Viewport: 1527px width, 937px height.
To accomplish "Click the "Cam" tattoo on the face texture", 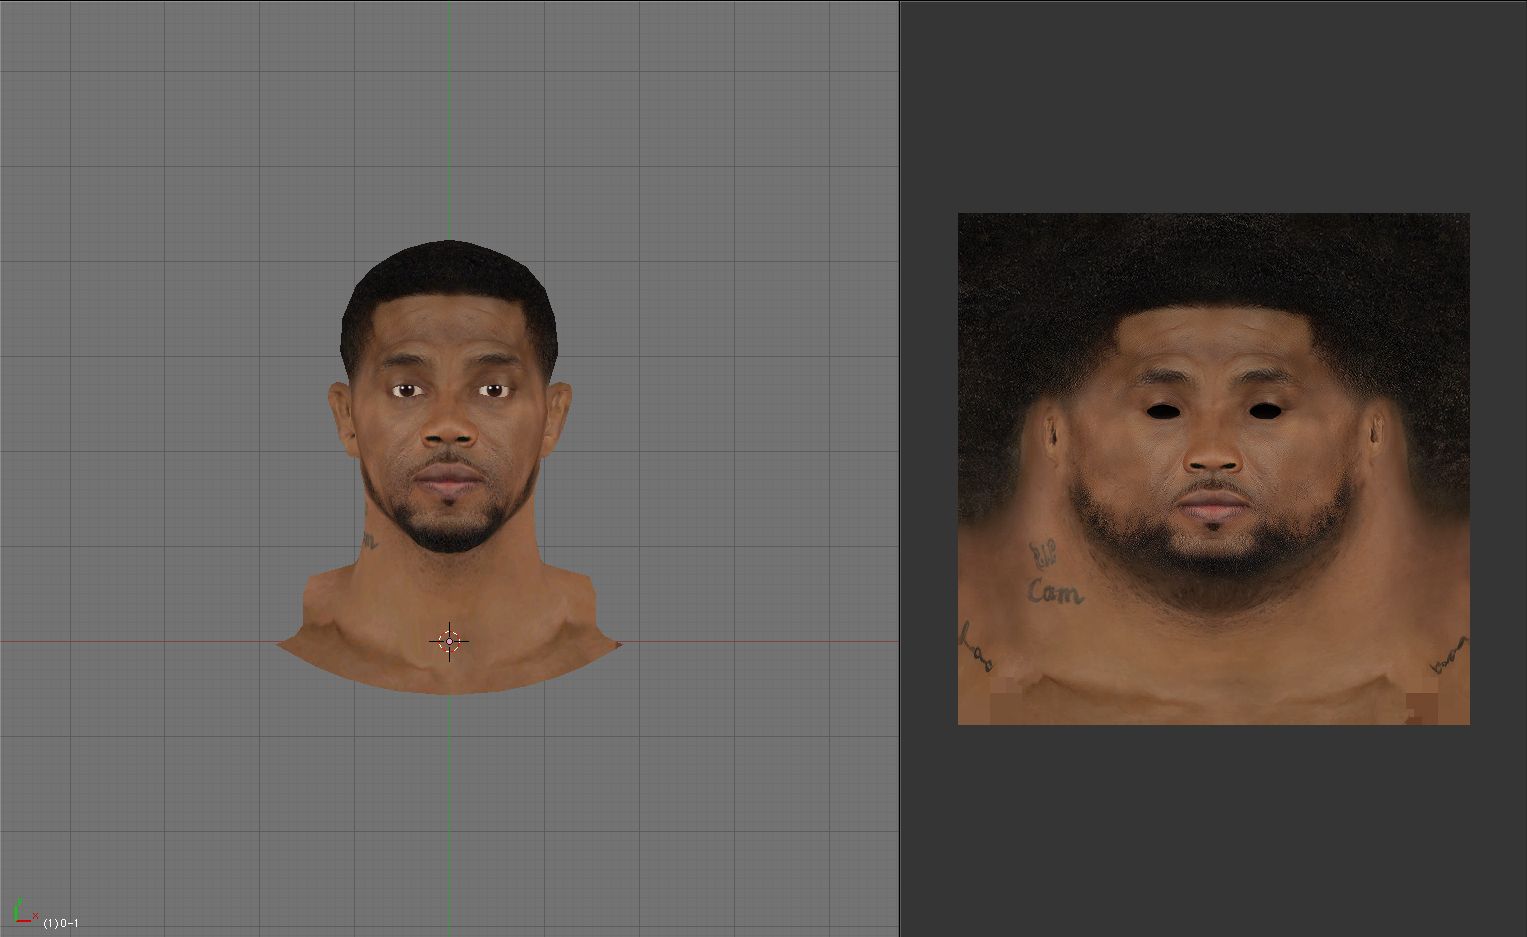I will click(x=1054, y=592).
